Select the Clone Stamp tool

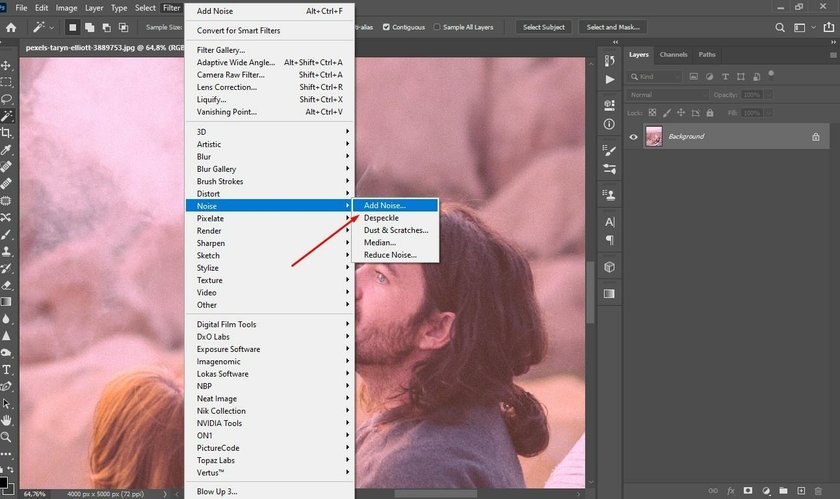click(x=6, y=251)
